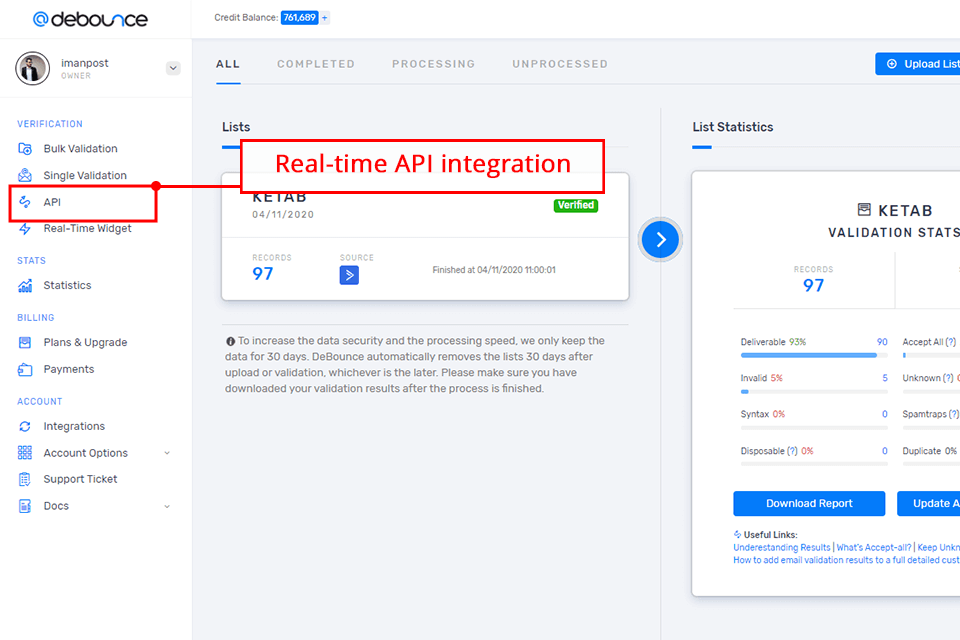The height and width of the screenshot is (640, 960).
Task: Select the Integrations sync icon
Action: tap(25, 426)
